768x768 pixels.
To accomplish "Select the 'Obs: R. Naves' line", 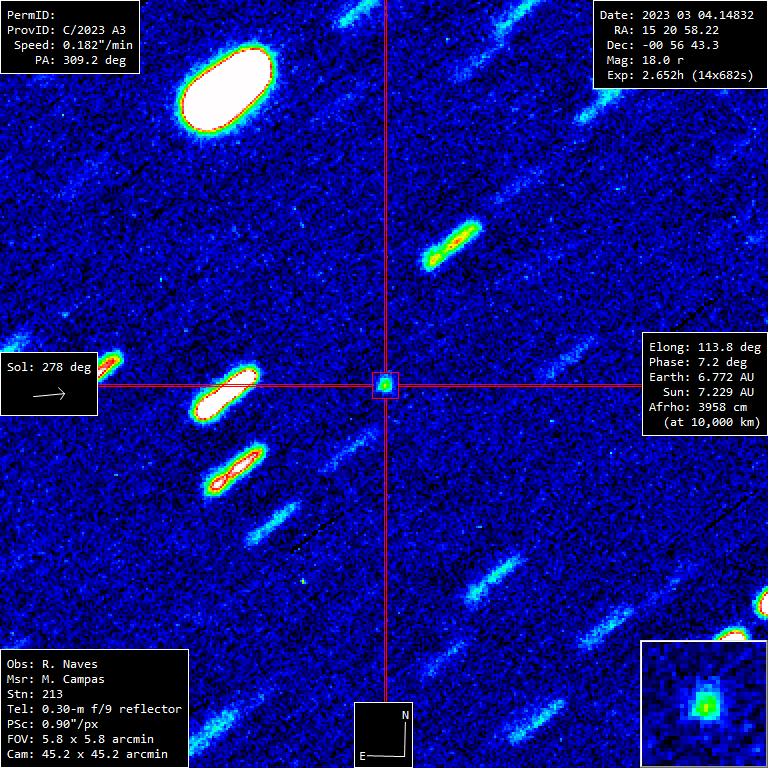I will 52,664.
